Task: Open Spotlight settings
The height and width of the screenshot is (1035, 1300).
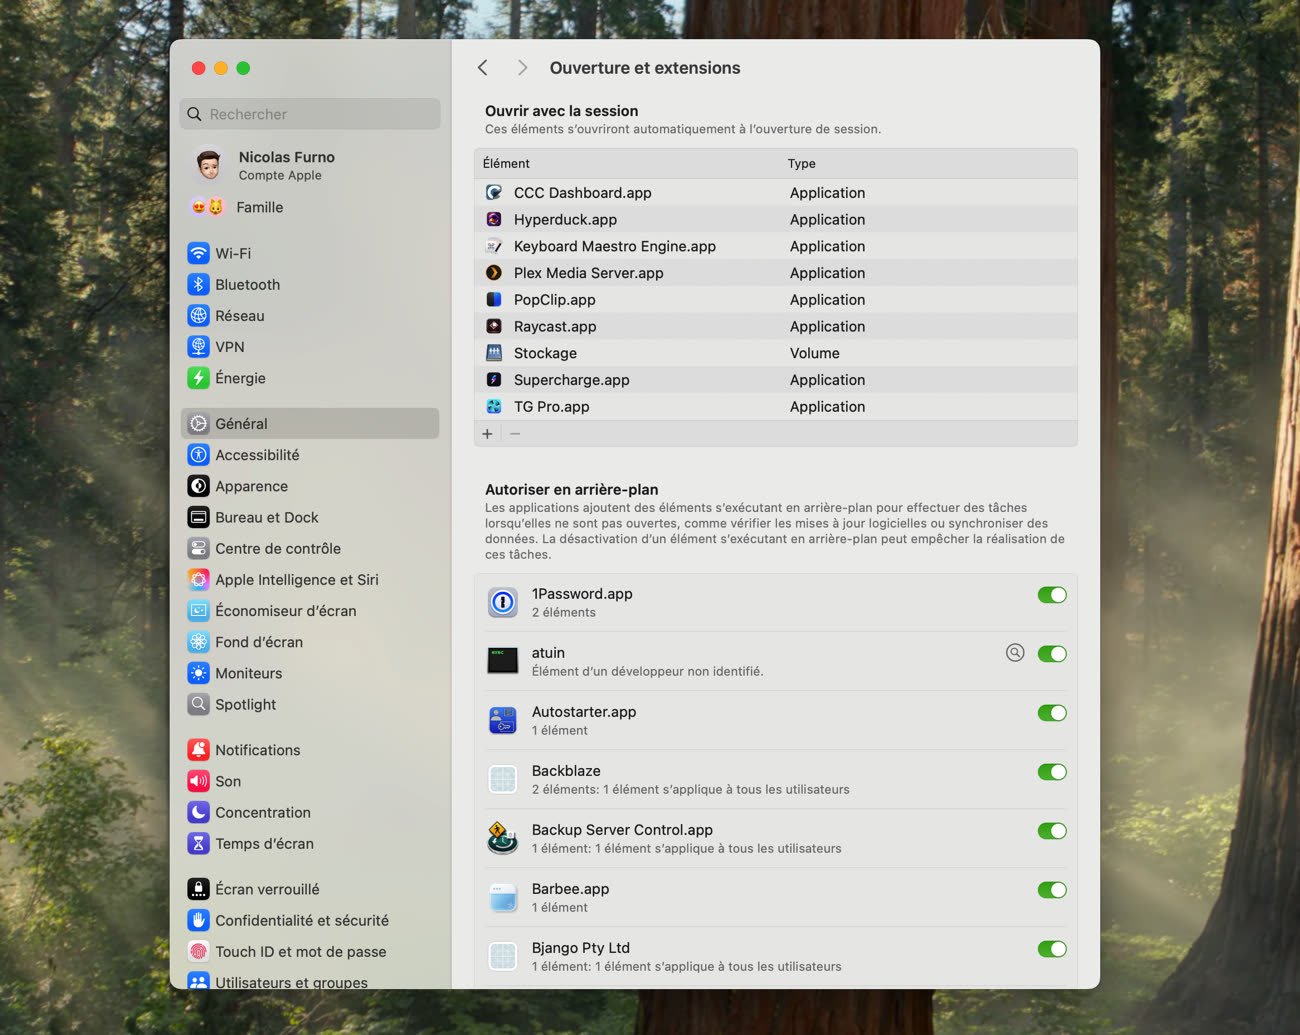Action: coord(310,704)
